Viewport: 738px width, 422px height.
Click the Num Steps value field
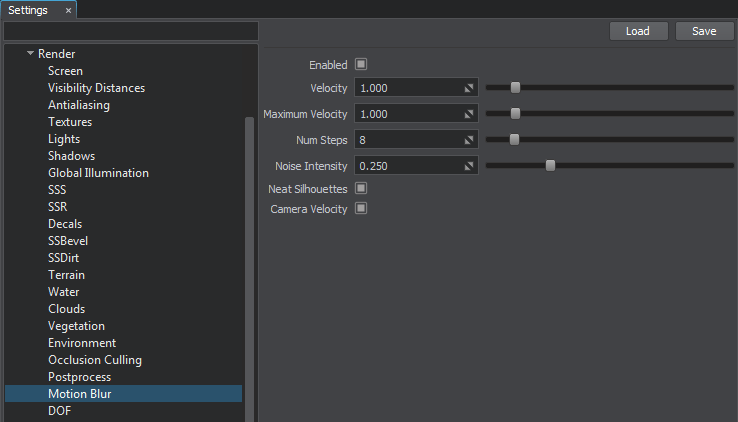click(x=405, y=140)
